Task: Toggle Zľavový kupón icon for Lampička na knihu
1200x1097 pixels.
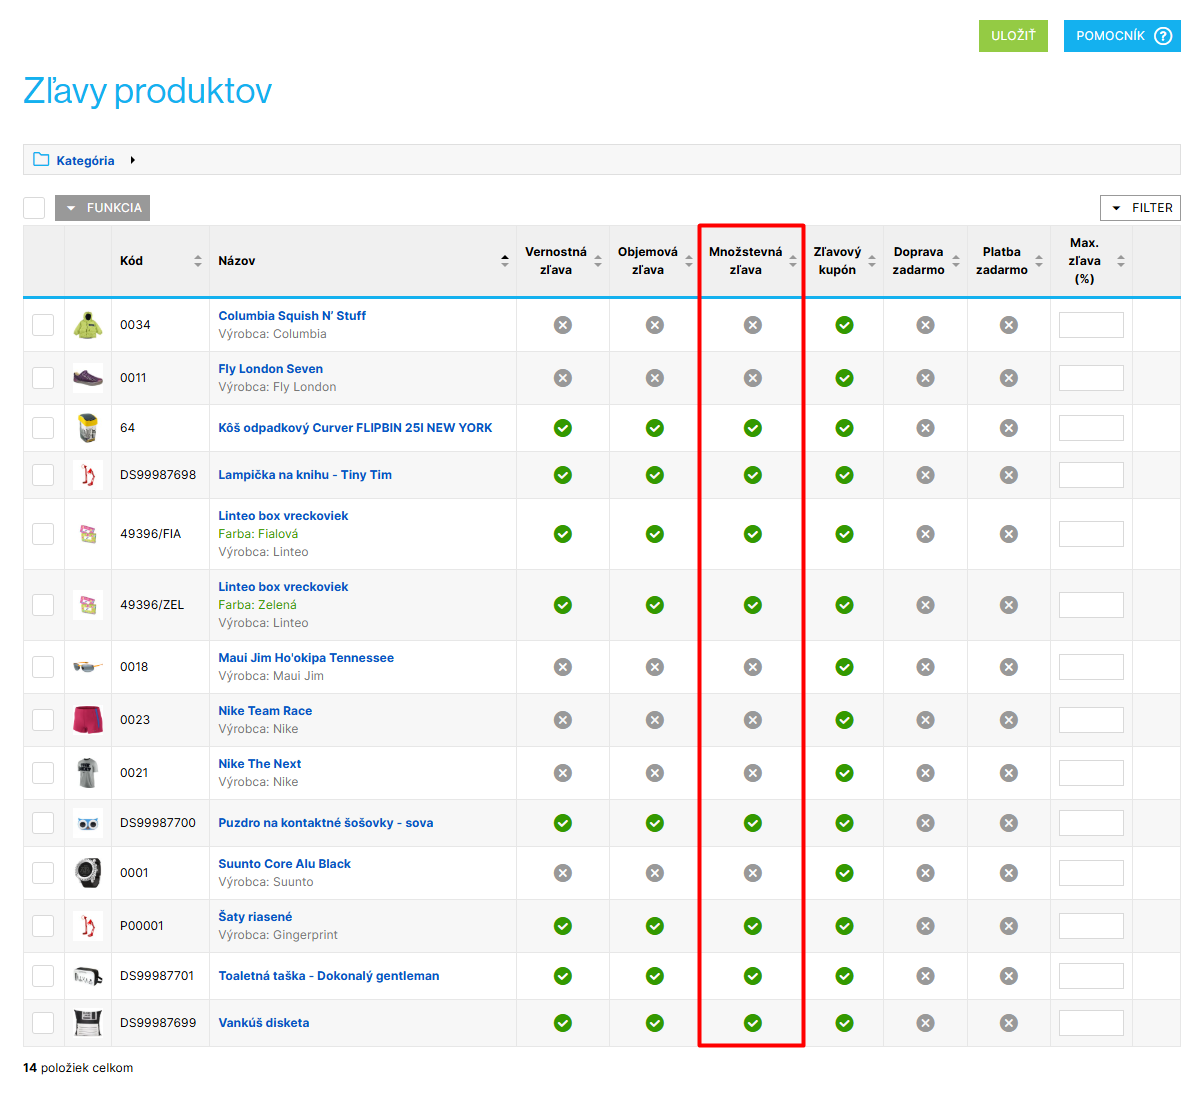Action: coord(845,475)
